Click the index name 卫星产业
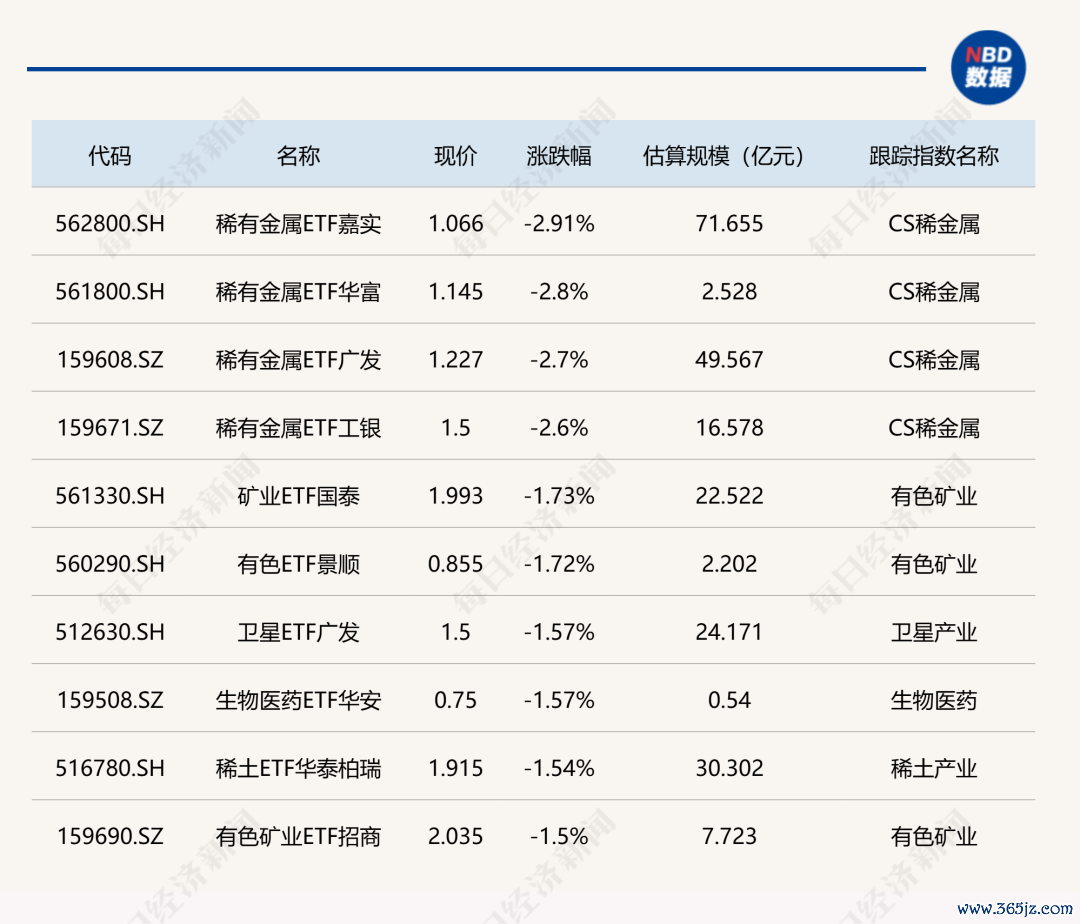The image size is (1080, 924). [933, 633]
